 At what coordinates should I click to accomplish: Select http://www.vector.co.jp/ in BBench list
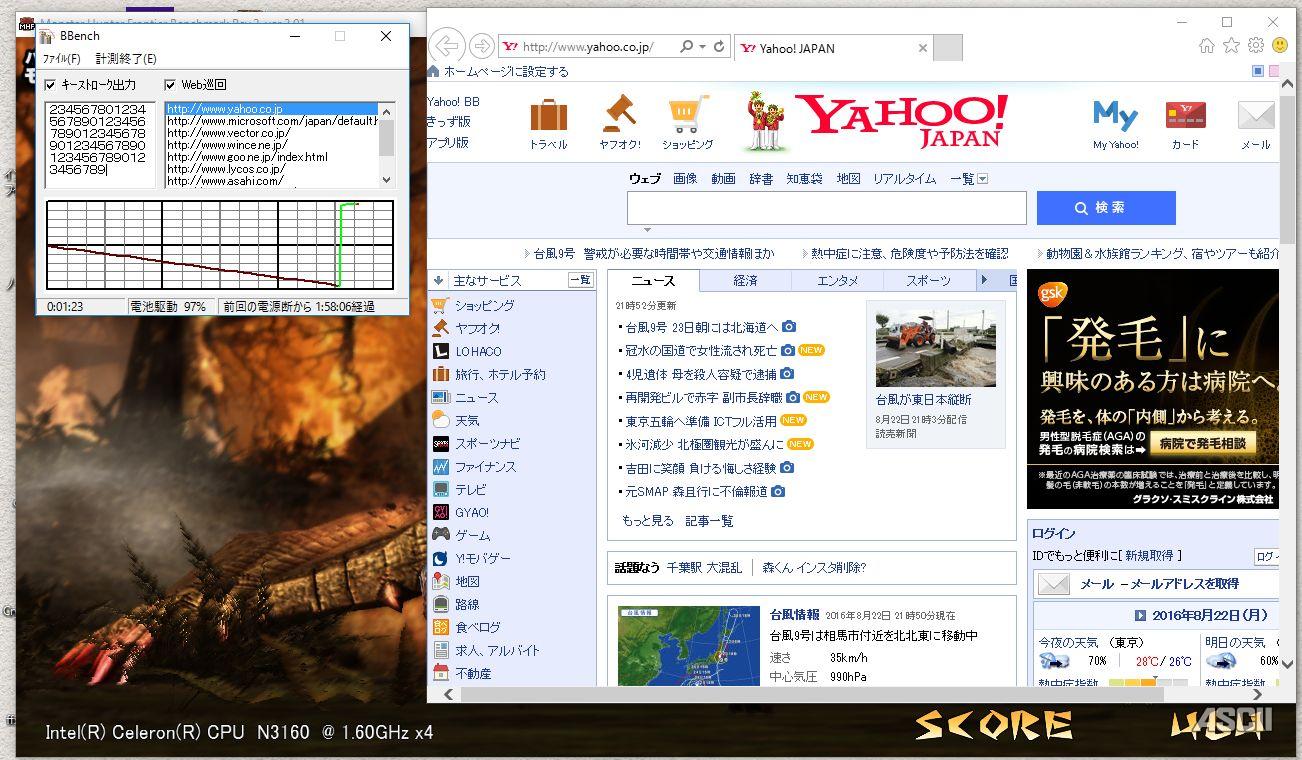point(228,133)
